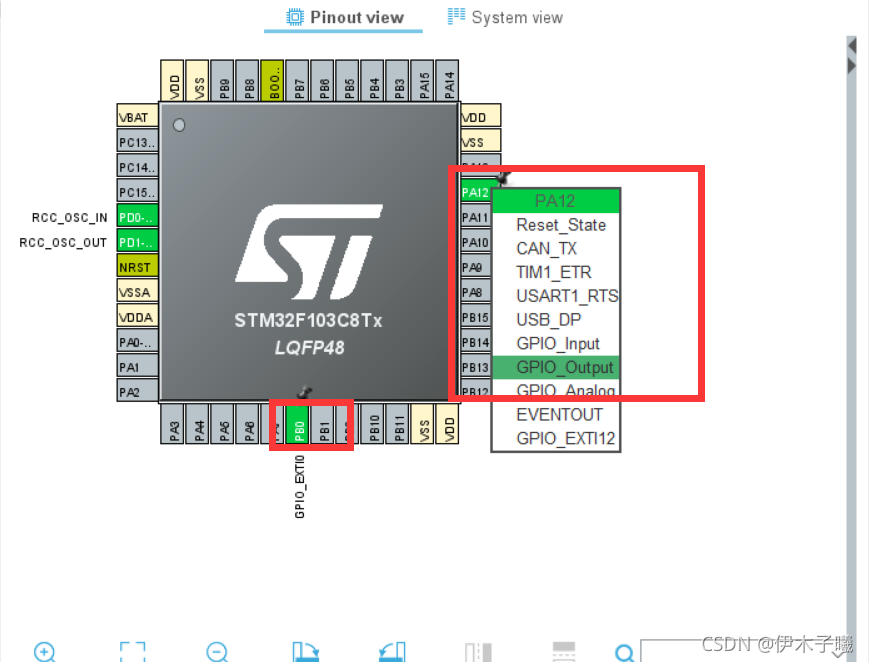Set PA12 to GPIO_Input
This screenshot has width=869, height=662.
click(556, 344)
